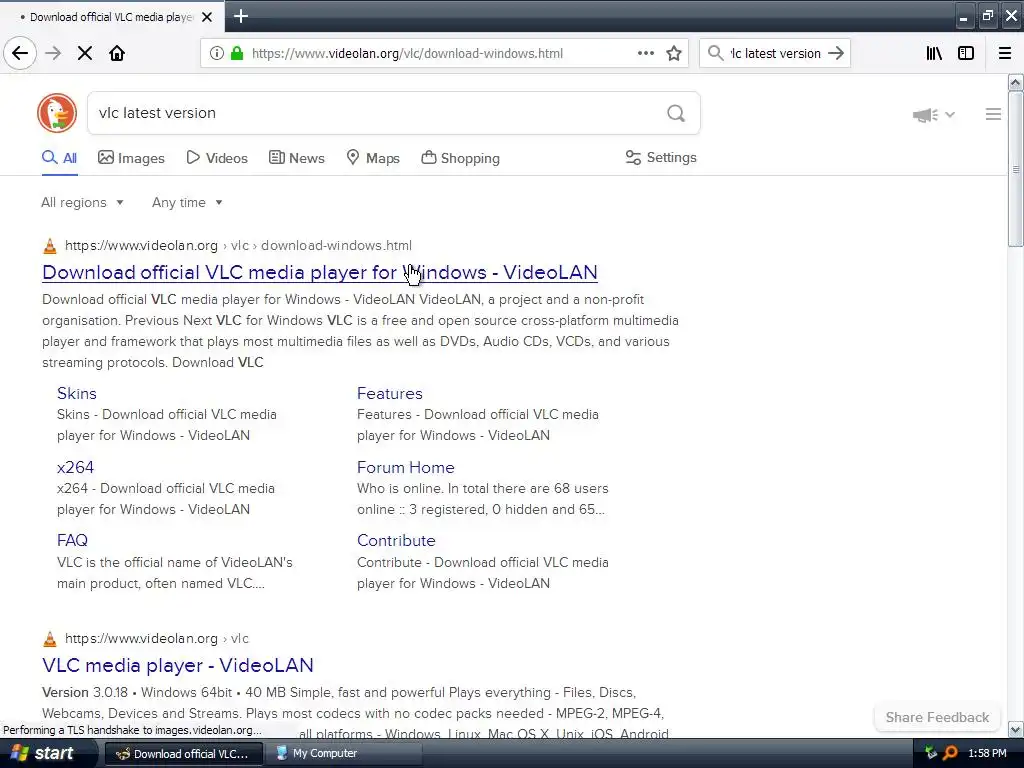Open page actions three-dot menu
The height and width of the screenshot is (768, 1024).
coord(645,53)
